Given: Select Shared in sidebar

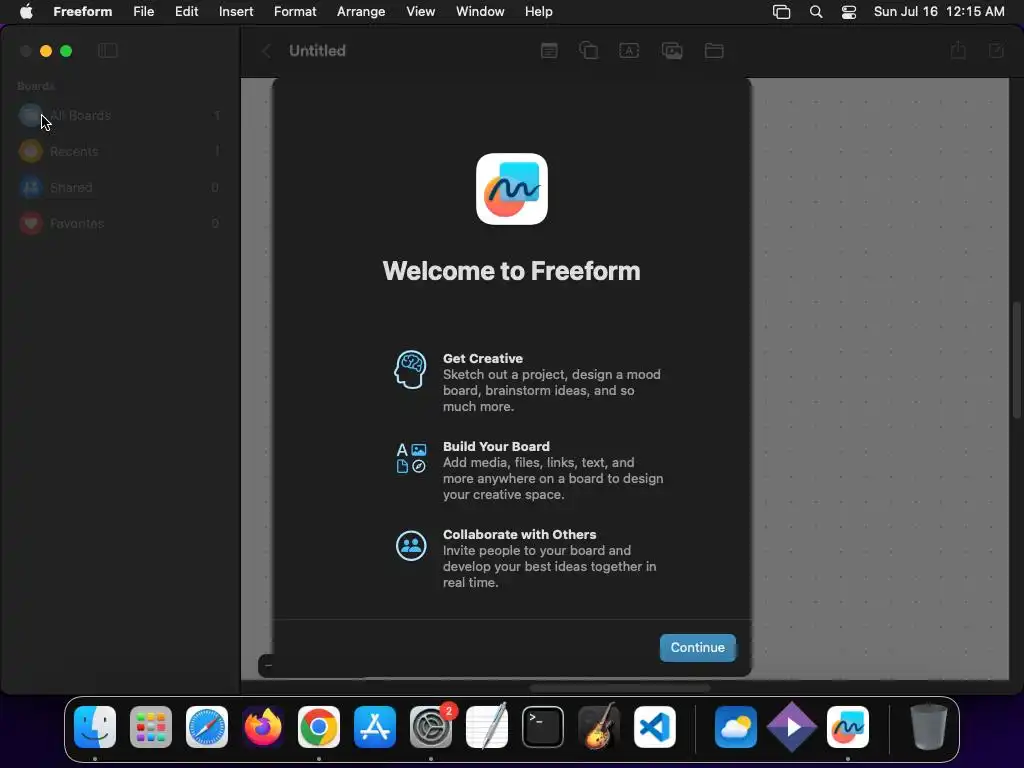Looking at the screenshot, I should tap(119, 187).
